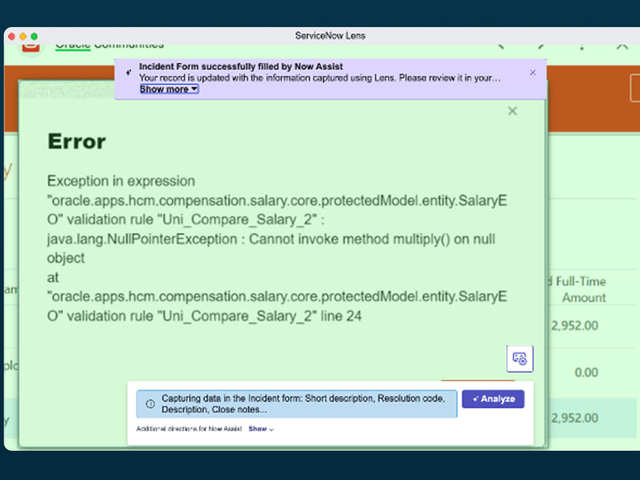
Task: Dismiss the Now Assist notification banner
Action: tap(533, 73)
